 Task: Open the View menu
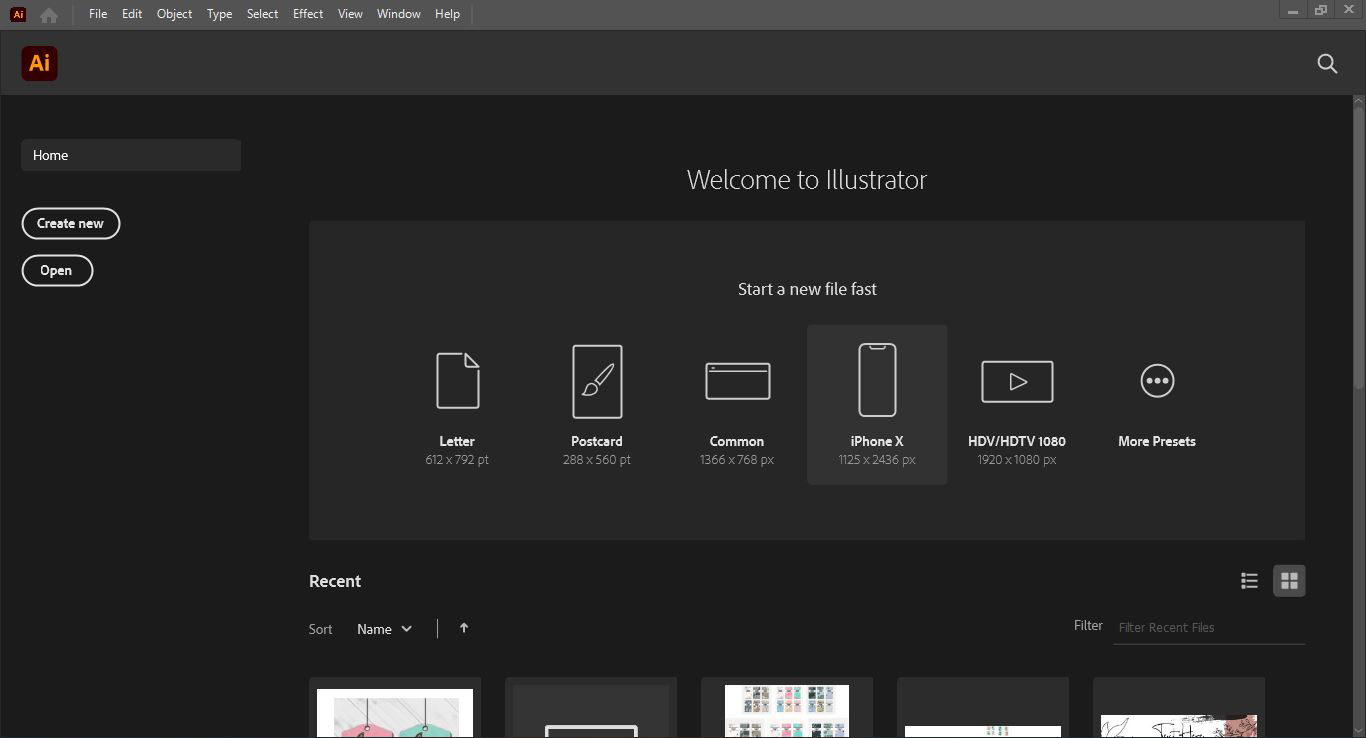pyautogui.click(x=350, y=14)
